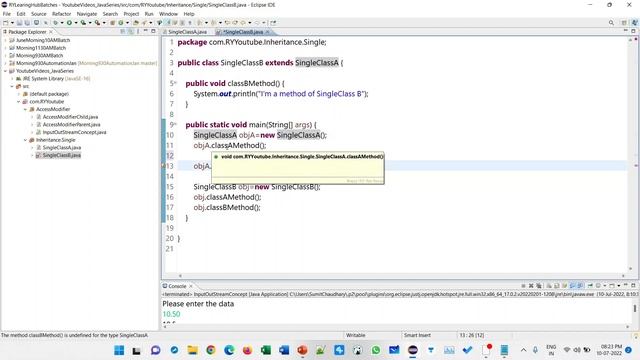Close the SingleClassB.java editor tab
This screenshot has width=640, height=360.
[x=267, y=32]
